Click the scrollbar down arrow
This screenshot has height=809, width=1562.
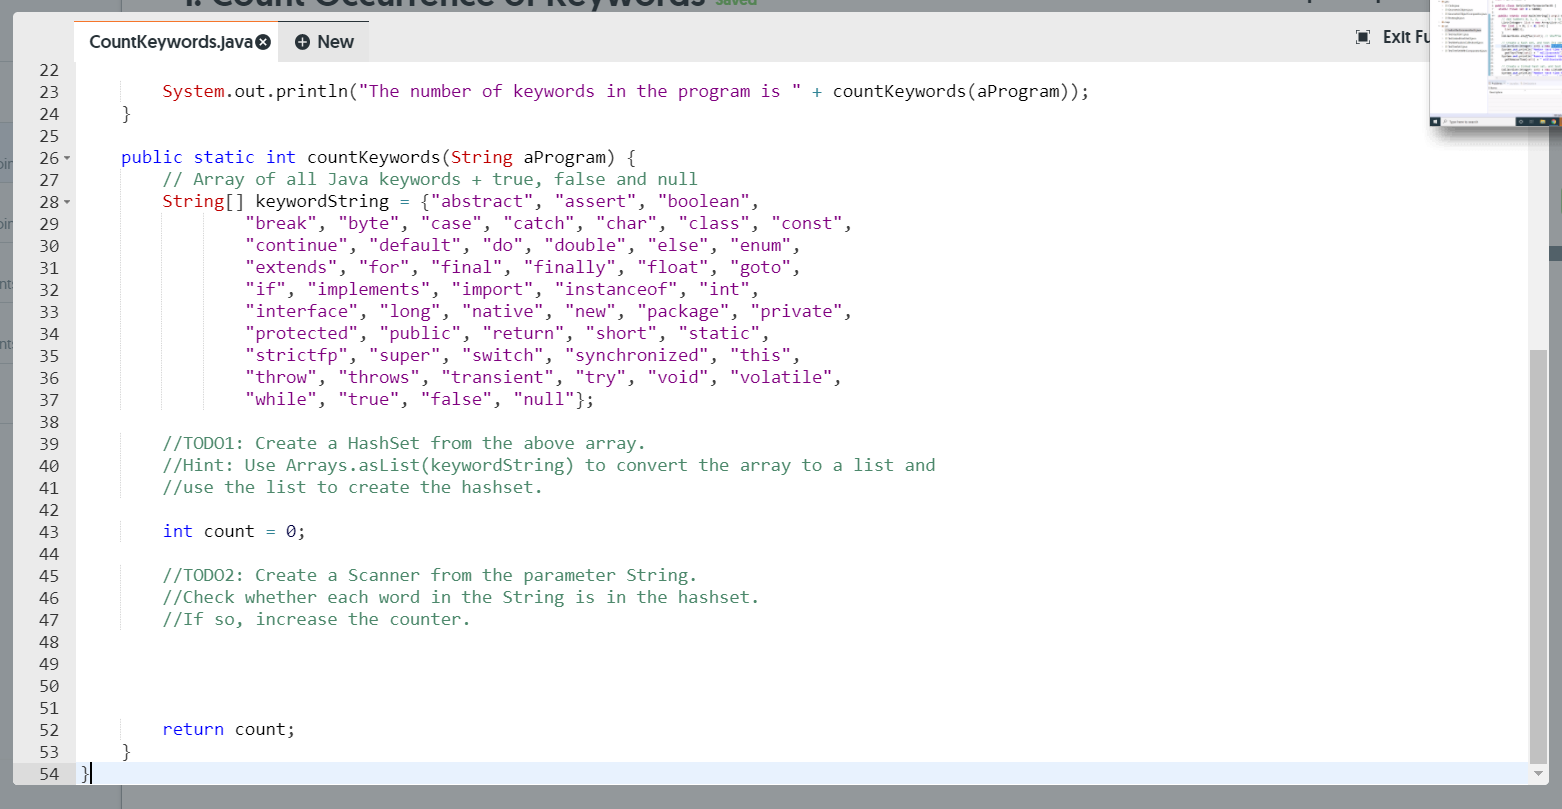click(x=1539, y=774)
